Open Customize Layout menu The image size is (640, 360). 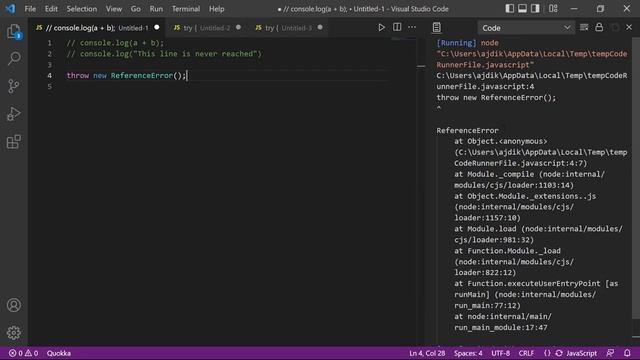point(553,9)
